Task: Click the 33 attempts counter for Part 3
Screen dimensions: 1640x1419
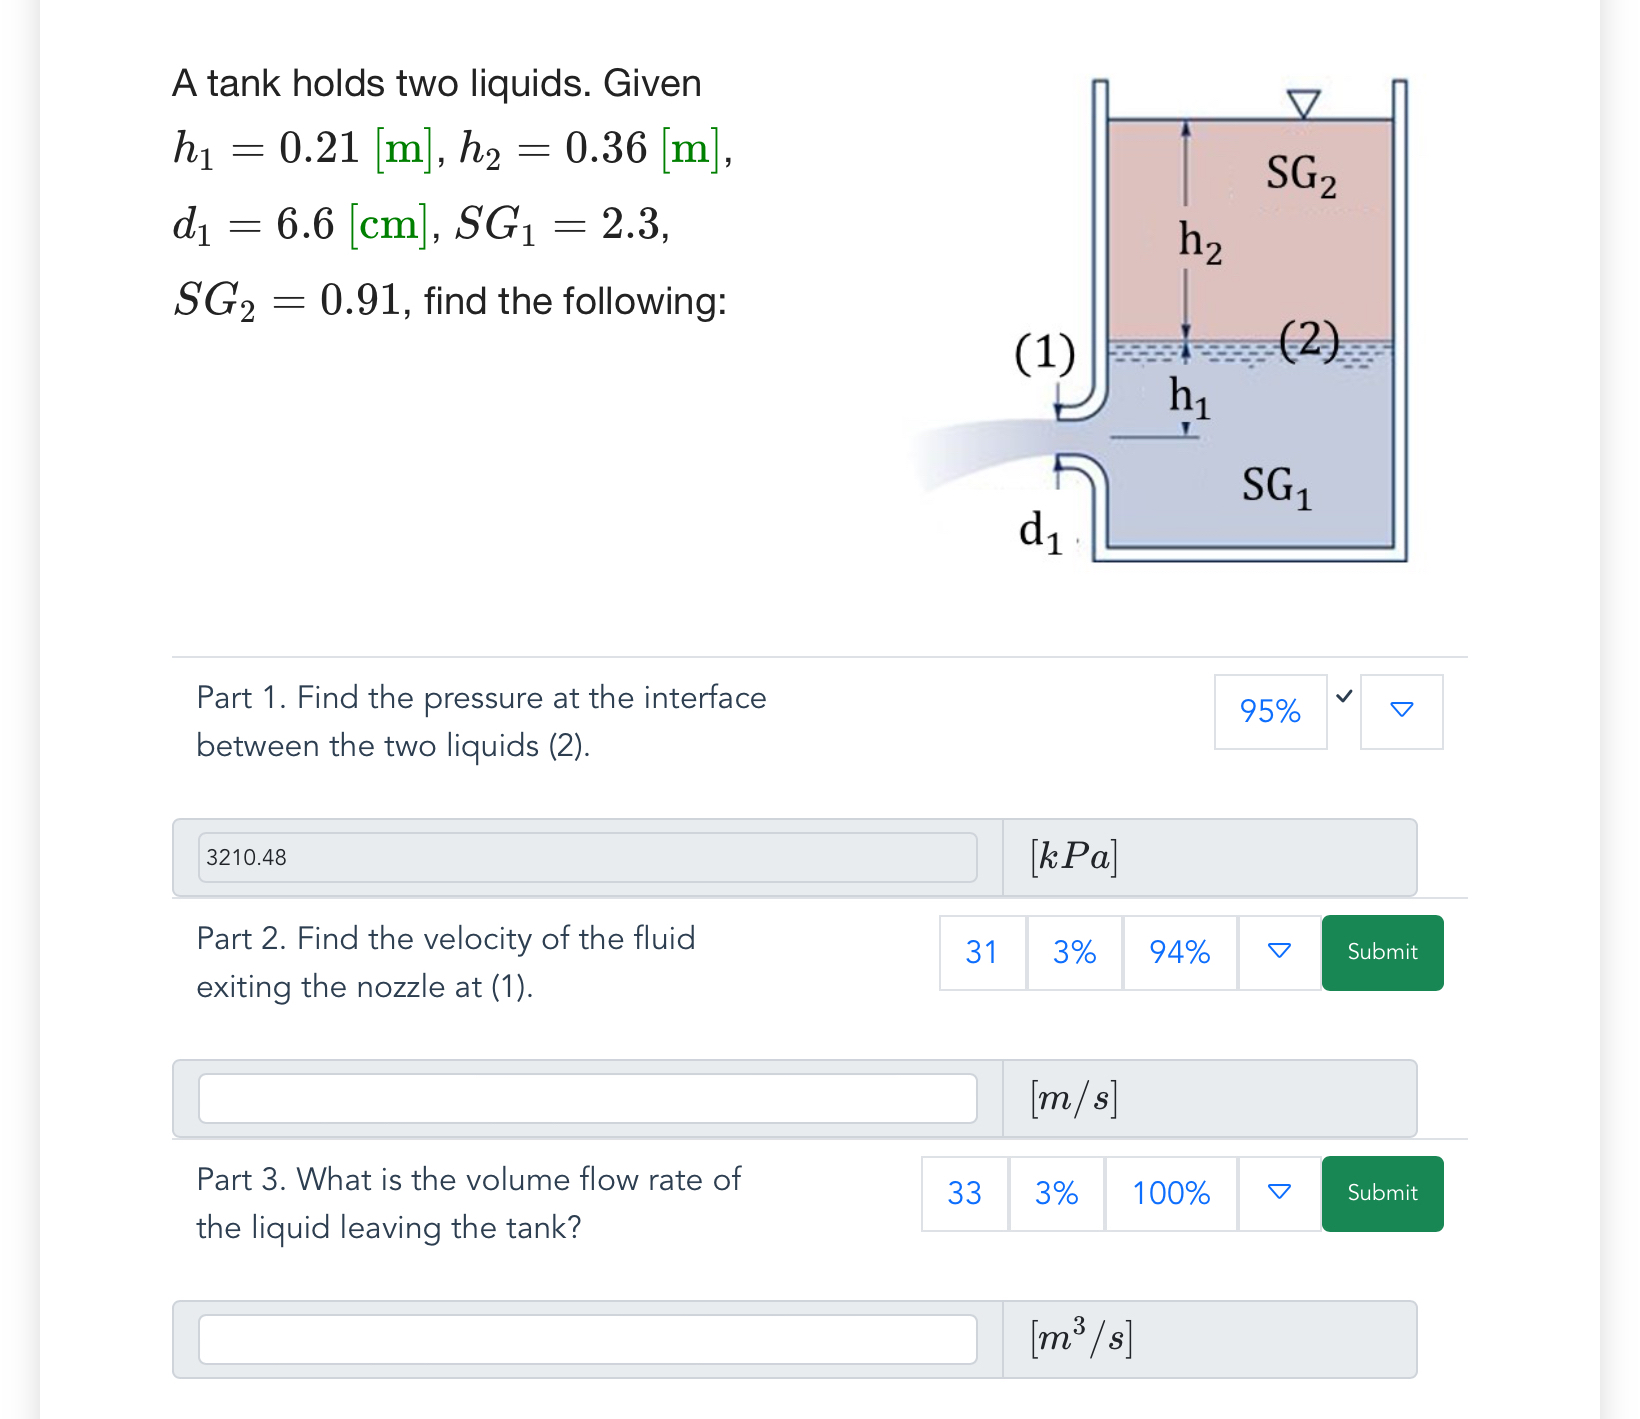Action: click(x=964, y=1193)
